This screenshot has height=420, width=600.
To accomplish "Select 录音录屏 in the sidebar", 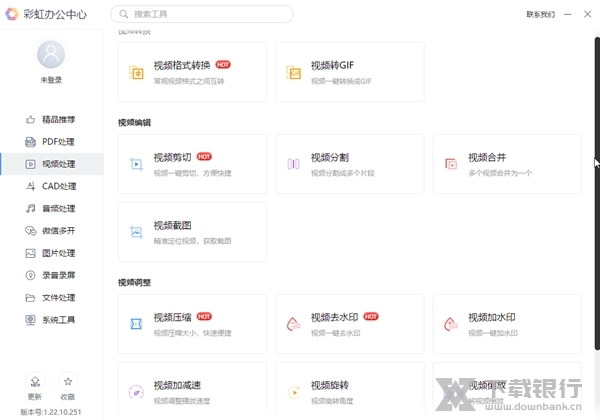I will (52, 275).
